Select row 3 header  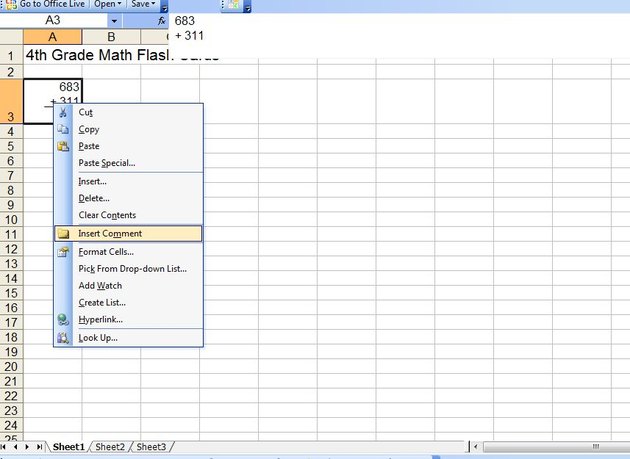coord(11,101)
